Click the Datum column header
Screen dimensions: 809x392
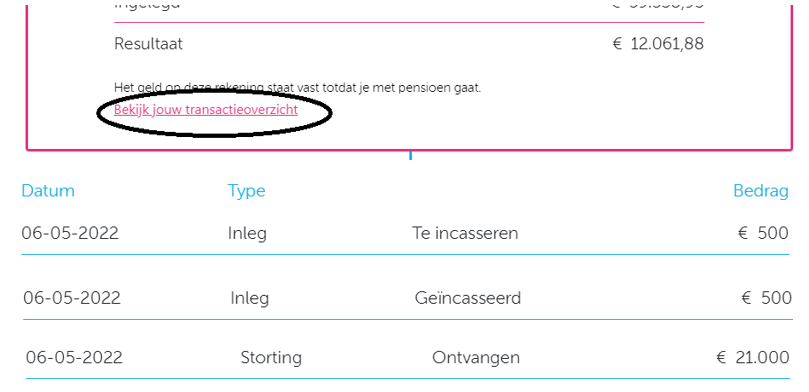click(48, 191)
